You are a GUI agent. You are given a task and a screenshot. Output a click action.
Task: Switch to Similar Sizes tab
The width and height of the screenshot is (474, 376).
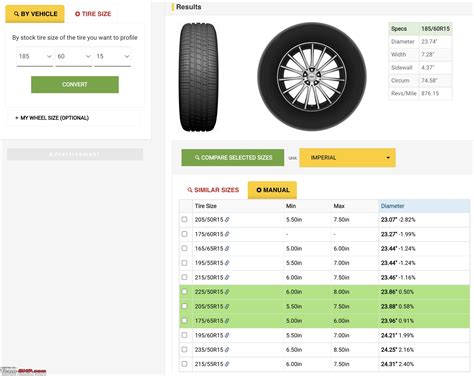[x=213, y=190]
